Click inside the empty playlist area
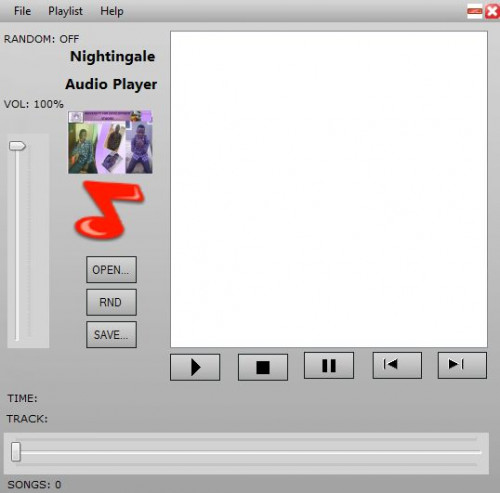This screenshot has width=500, height=493. pyautogui.click(x=329, y=189)
